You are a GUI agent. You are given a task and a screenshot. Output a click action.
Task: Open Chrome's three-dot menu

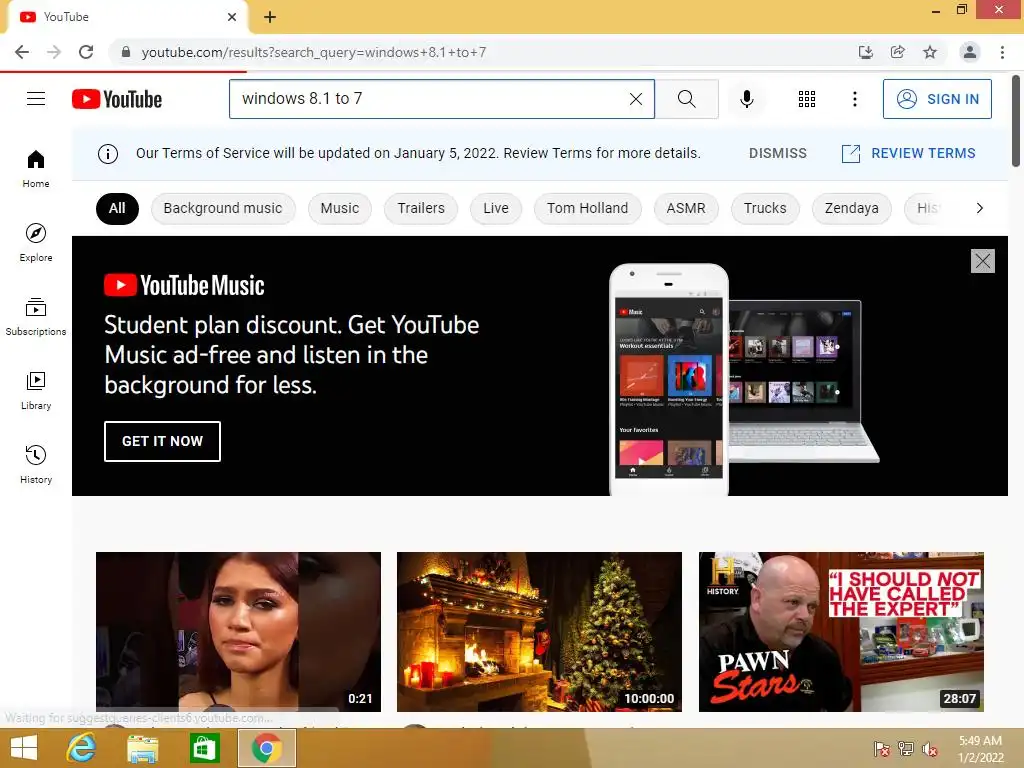tap(1002, 52)
